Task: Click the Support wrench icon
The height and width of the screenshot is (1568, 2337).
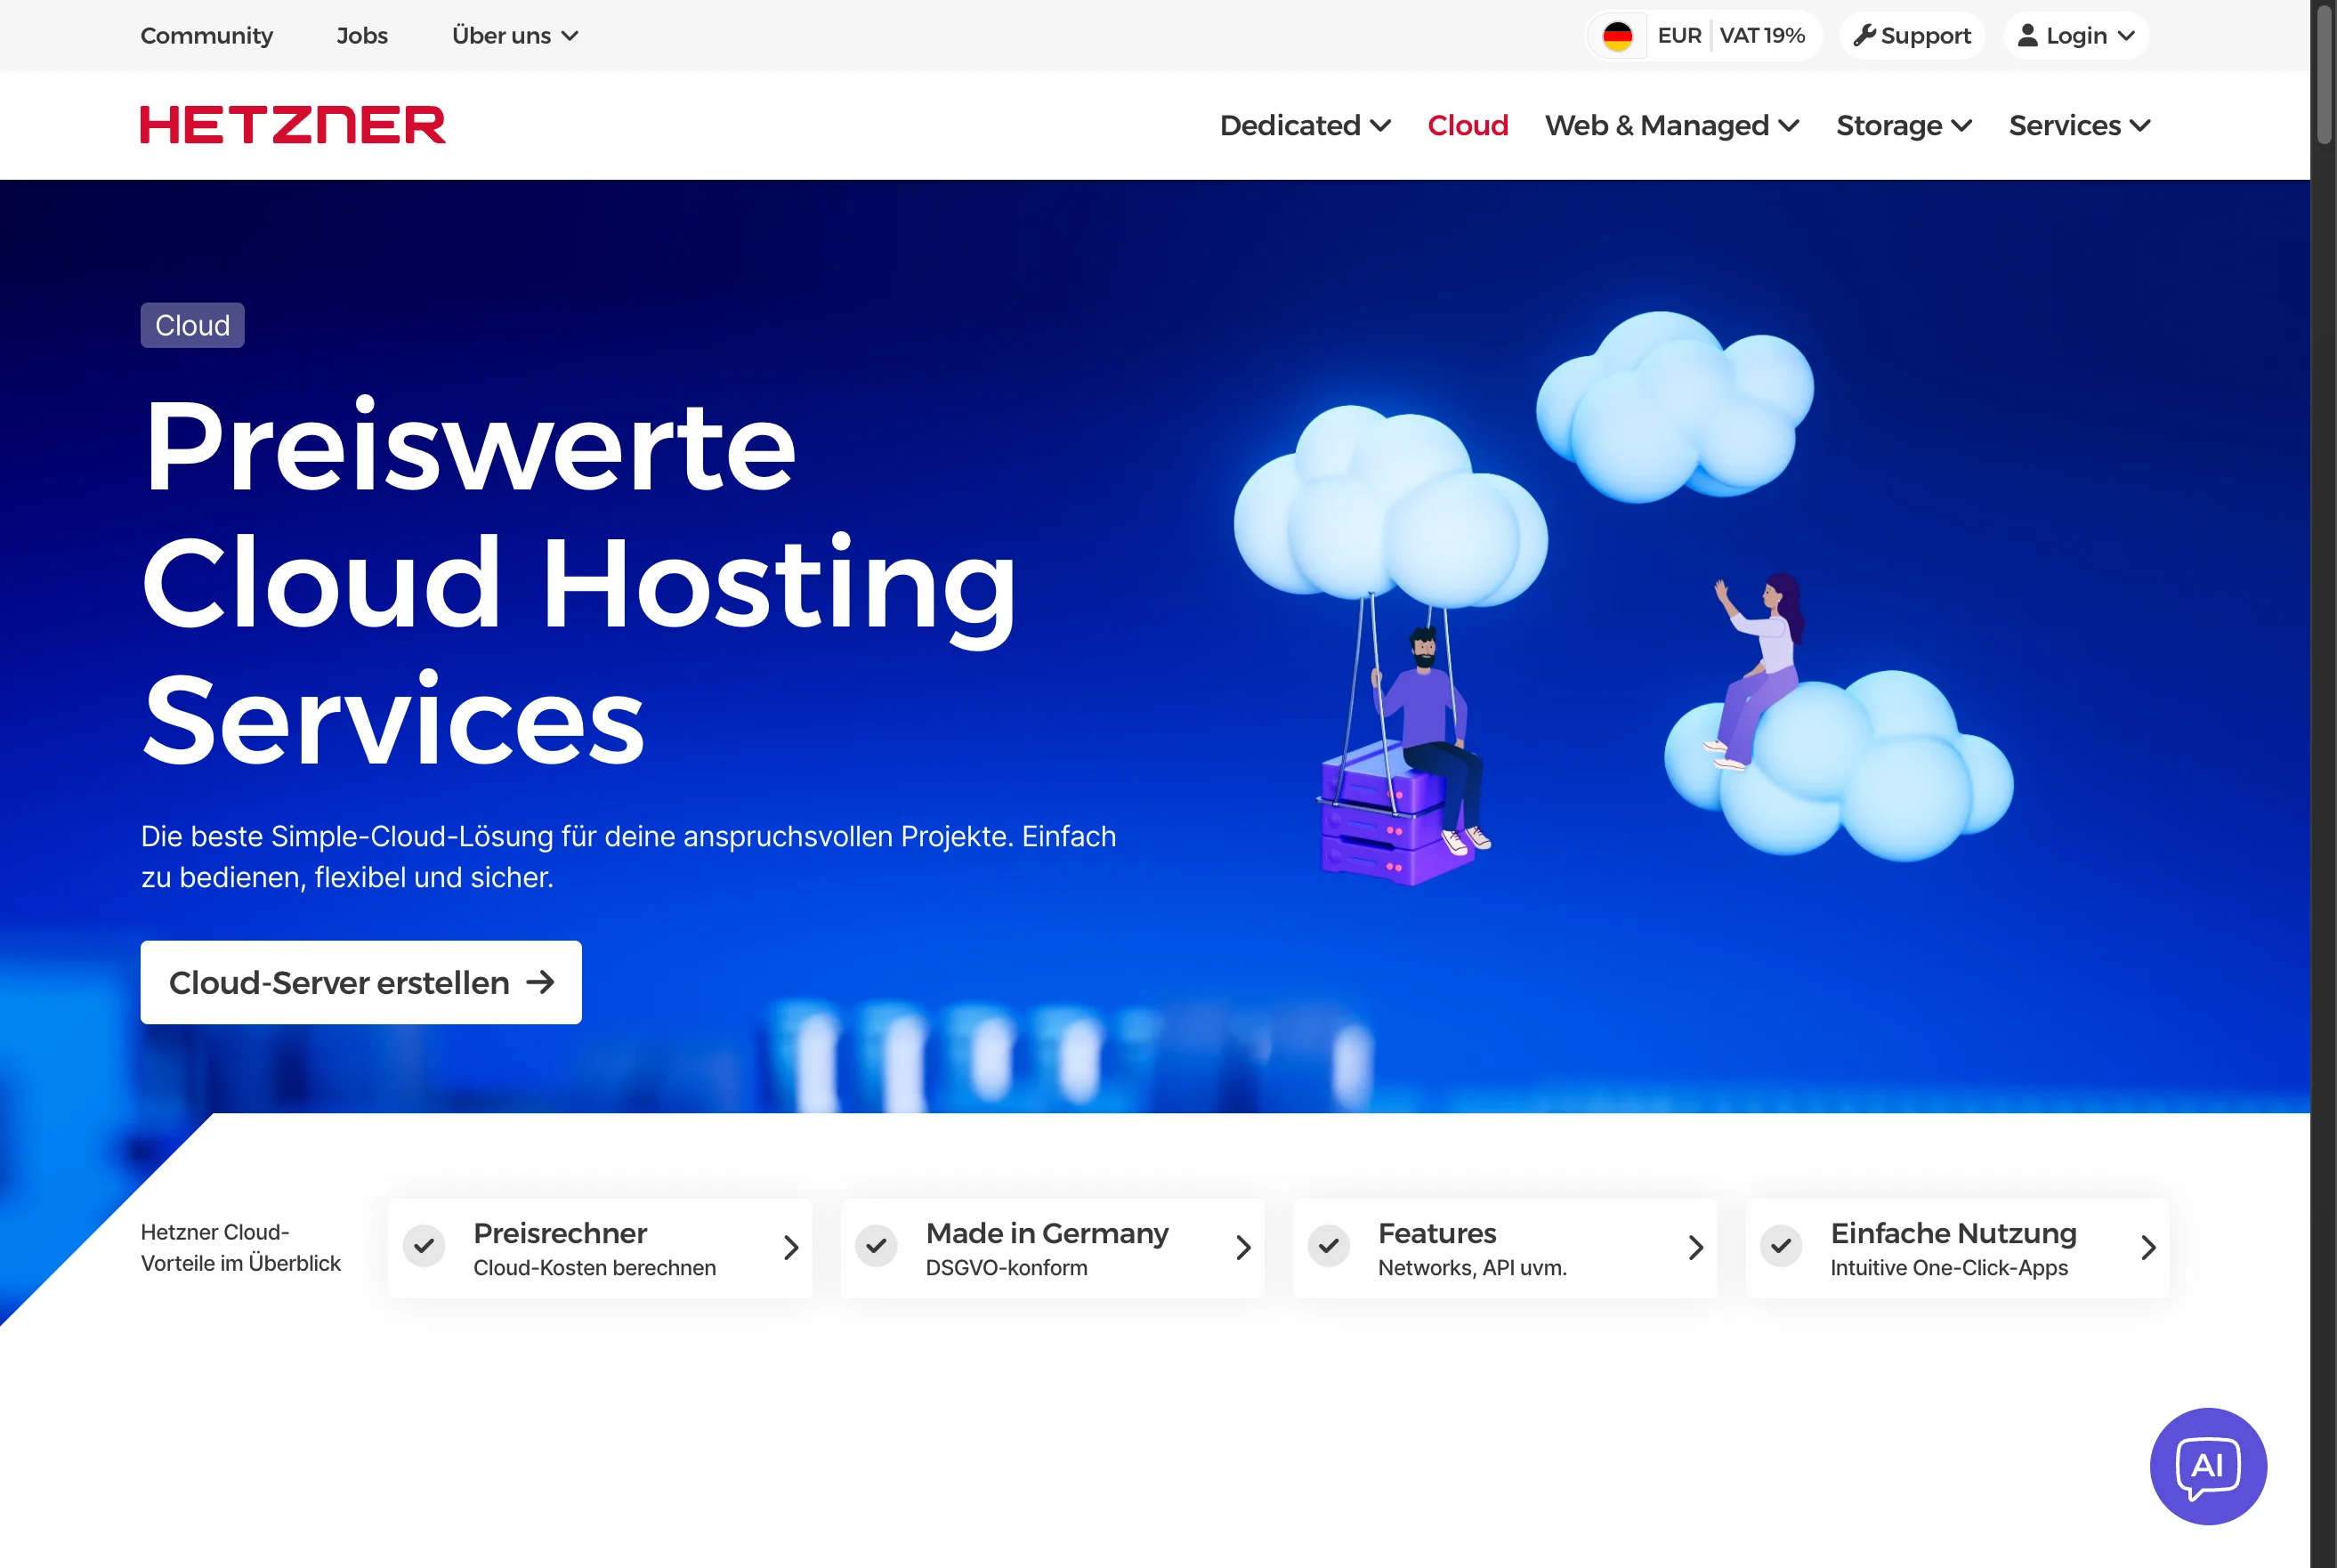Action: [x=1864, y=36]
